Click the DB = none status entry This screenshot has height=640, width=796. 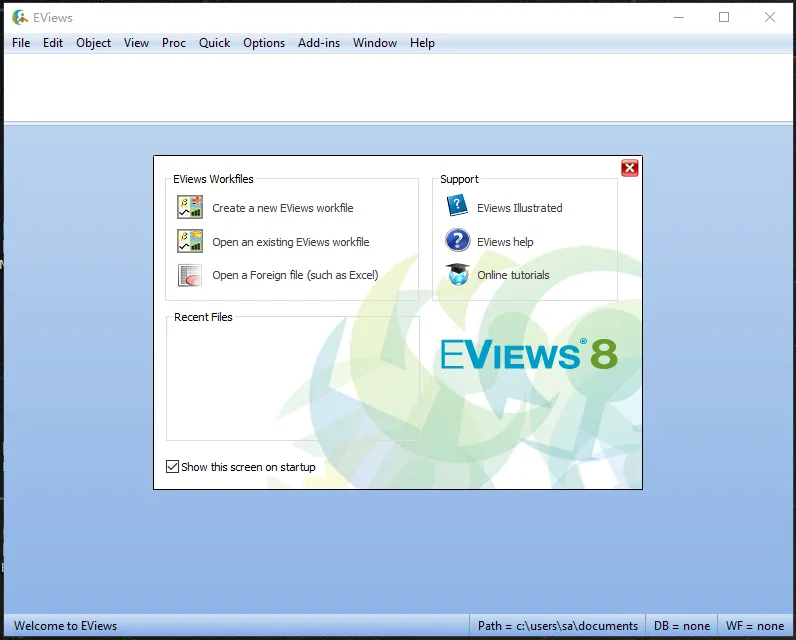(x=681, y=626)
